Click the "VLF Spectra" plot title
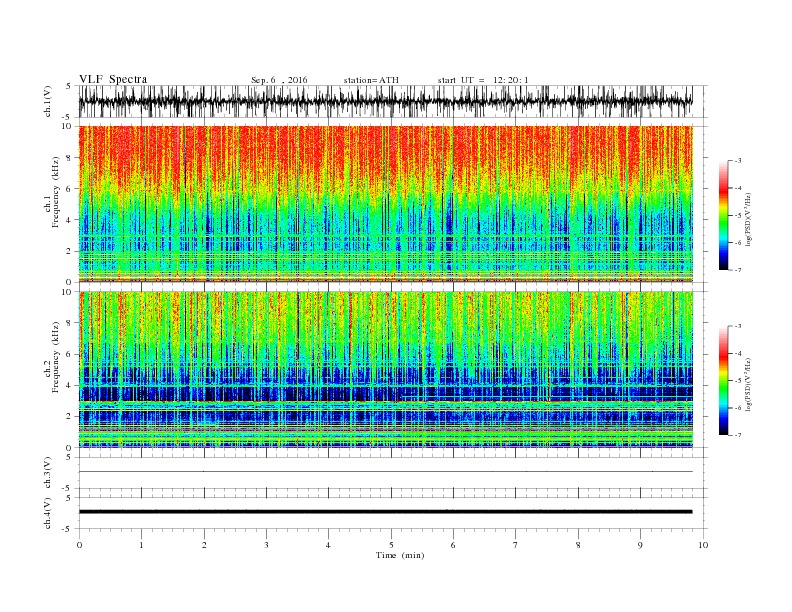 click(x=113, y=79)
